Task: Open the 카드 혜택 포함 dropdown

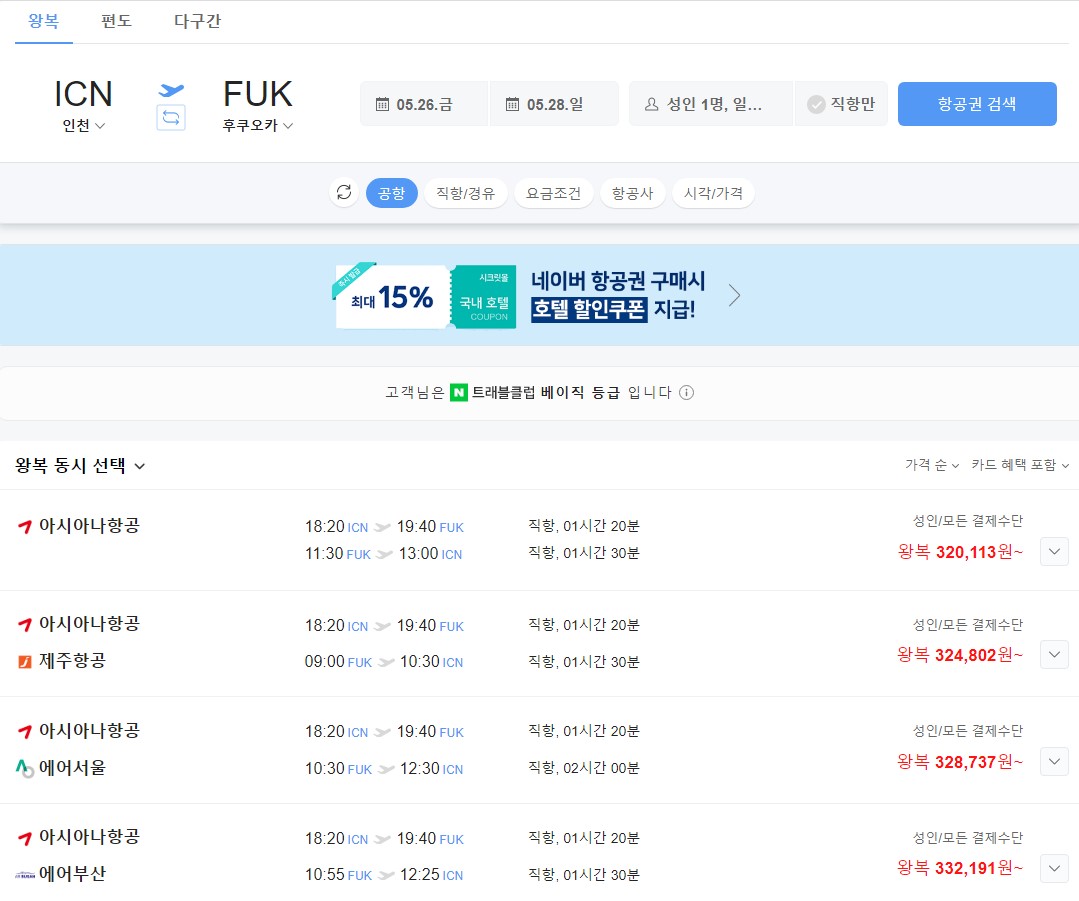Action: [x=1020, y=465]
